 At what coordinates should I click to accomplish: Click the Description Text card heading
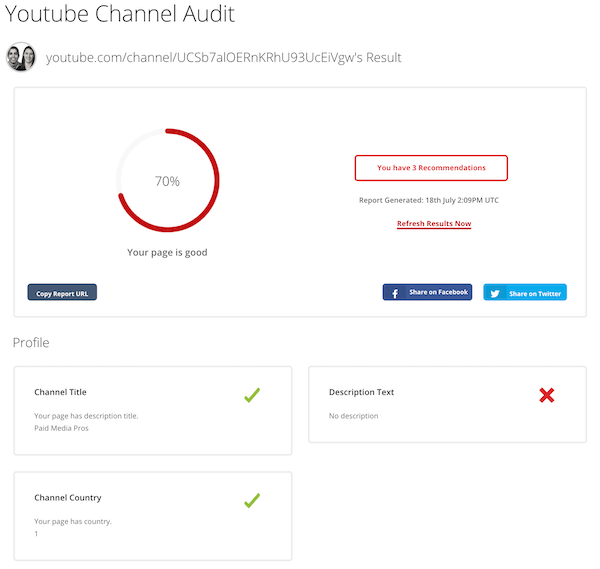pyautogui.click(x=361, y=393)
